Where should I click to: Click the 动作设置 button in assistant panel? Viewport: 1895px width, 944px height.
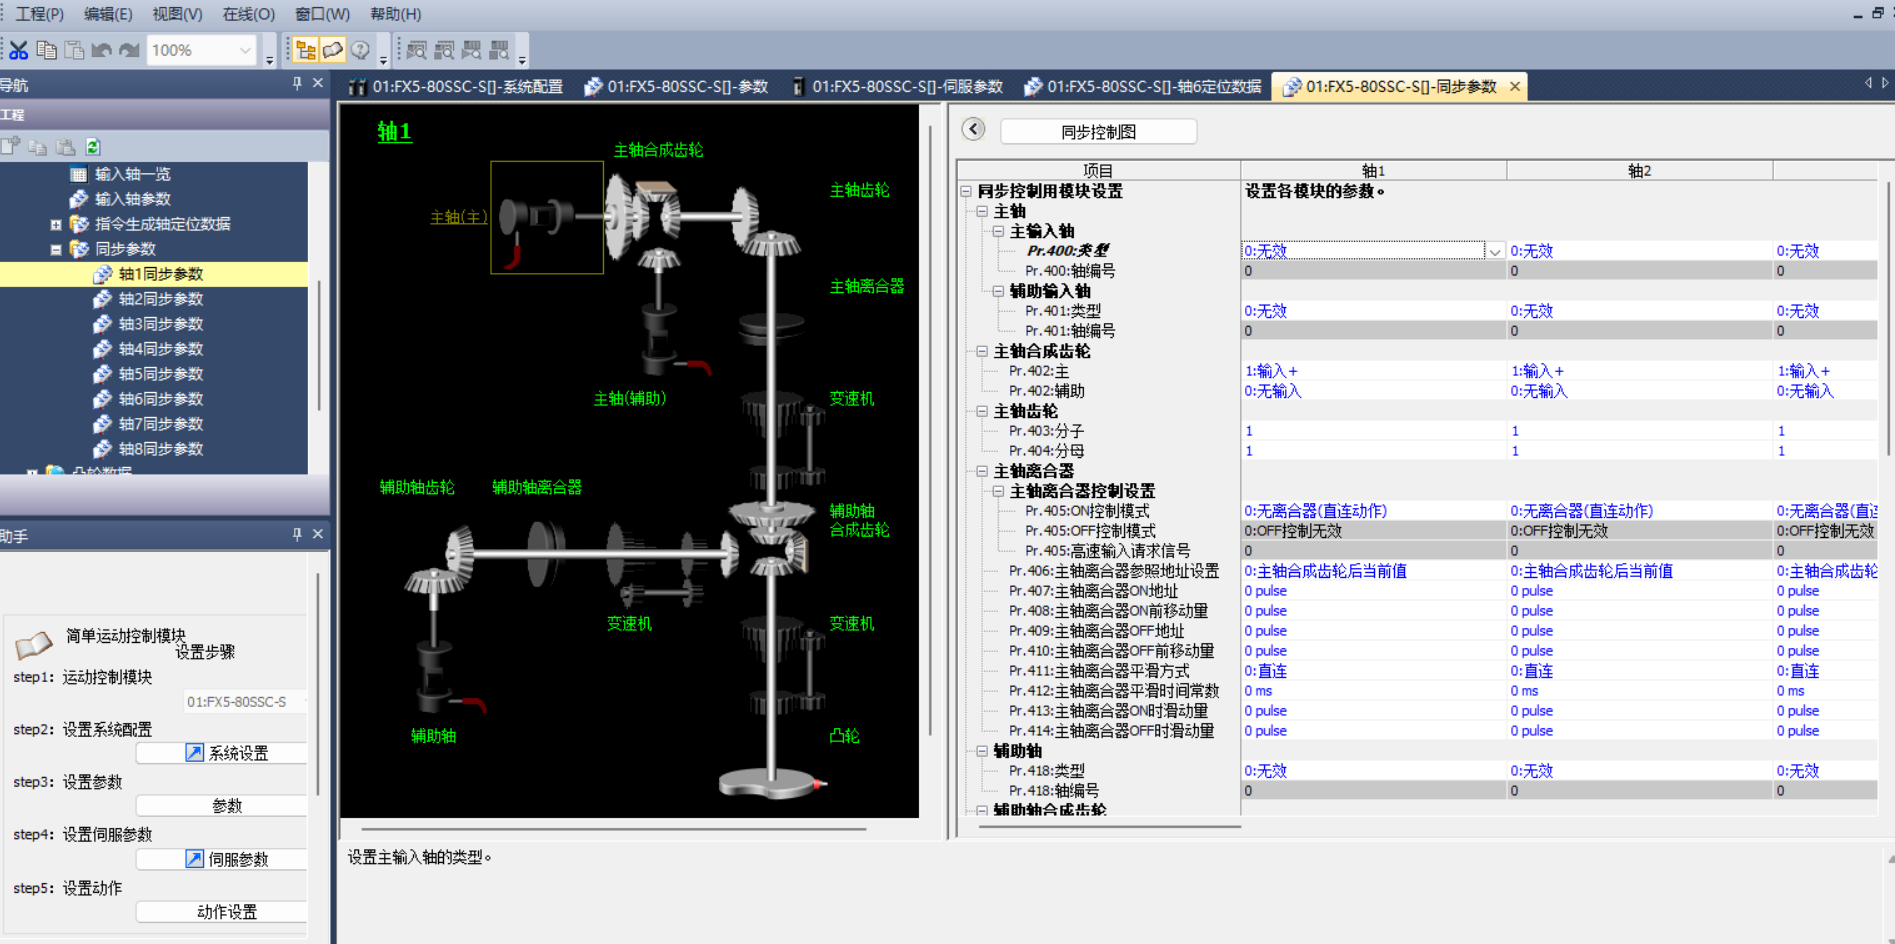click(226, 911)
